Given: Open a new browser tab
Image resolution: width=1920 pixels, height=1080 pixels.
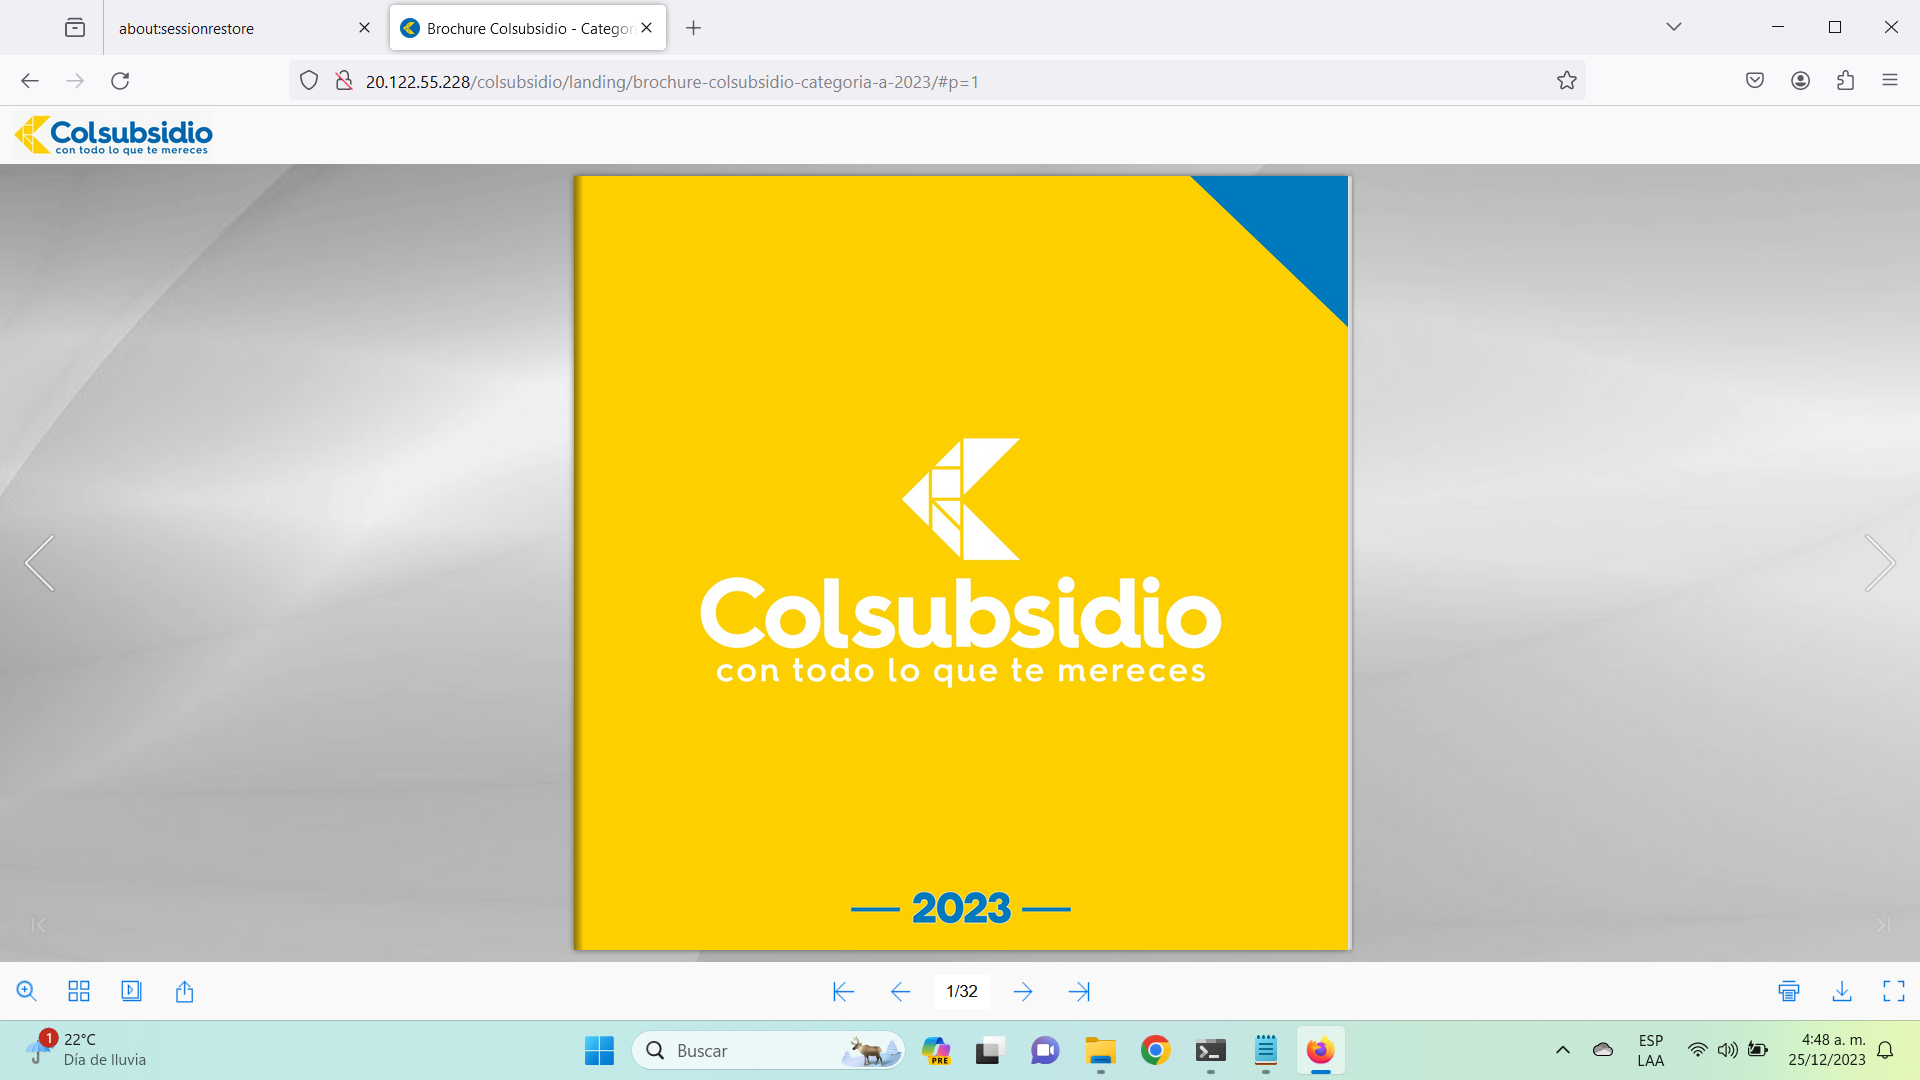Looking at the screenshot, I should pos(693,28).
